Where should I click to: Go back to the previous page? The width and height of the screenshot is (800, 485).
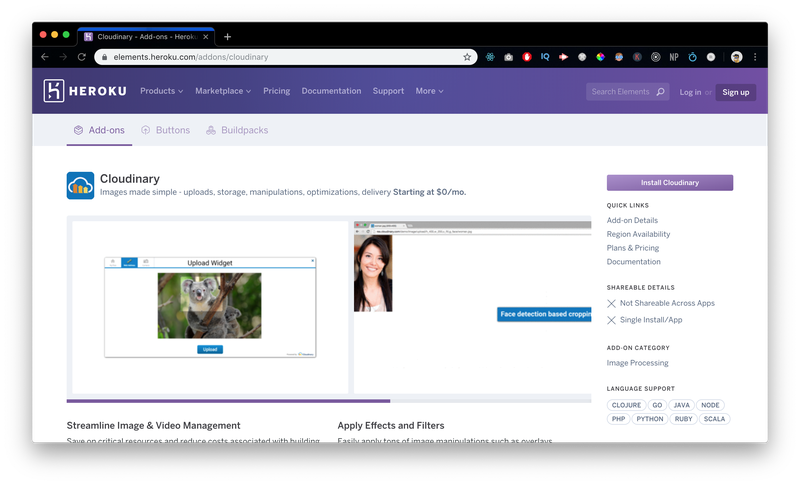[x=45, y=57]
